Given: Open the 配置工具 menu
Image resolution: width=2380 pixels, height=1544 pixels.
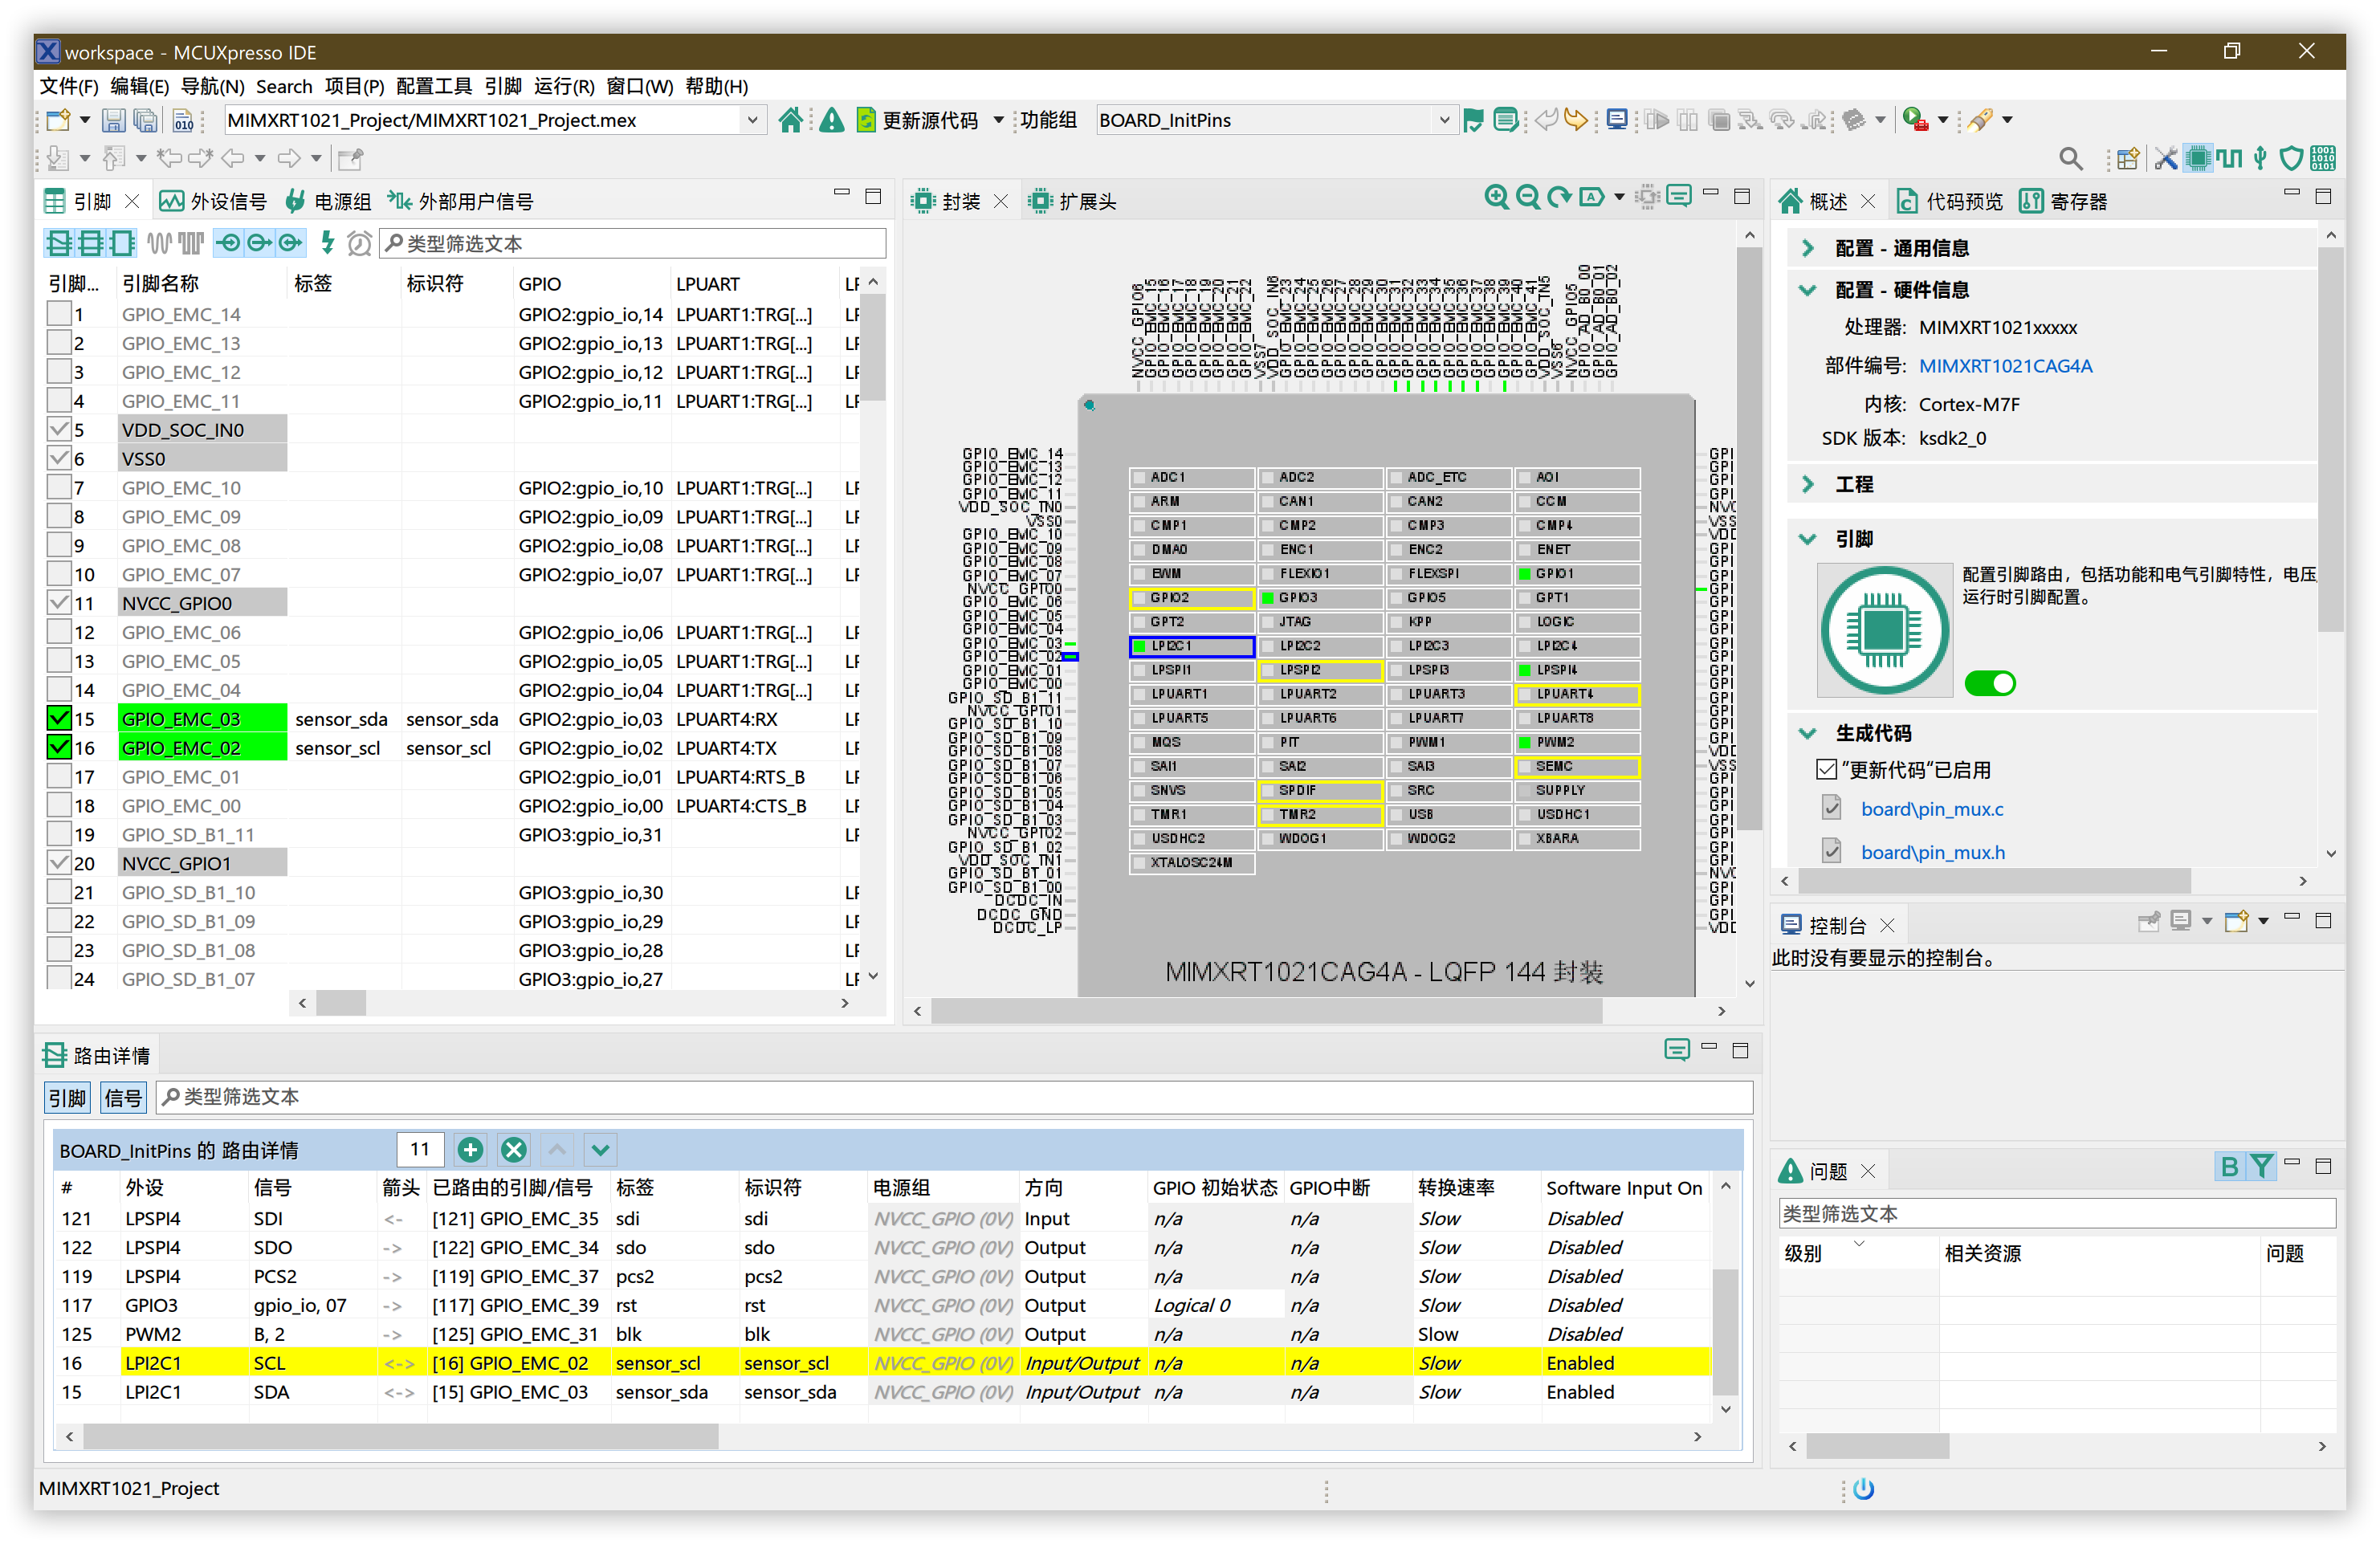Looking at the screenshot, I should click(433, 86).
